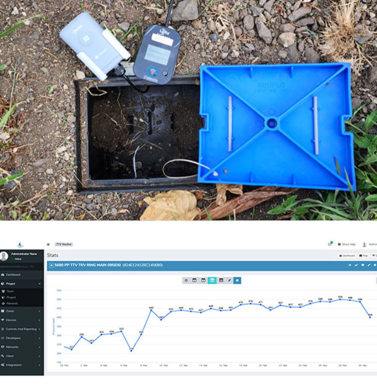Image resolution: width=377 pixels, height=384 pixels.
Task: Click the Map button near Stats header
Action: click(x=363, y=256)
